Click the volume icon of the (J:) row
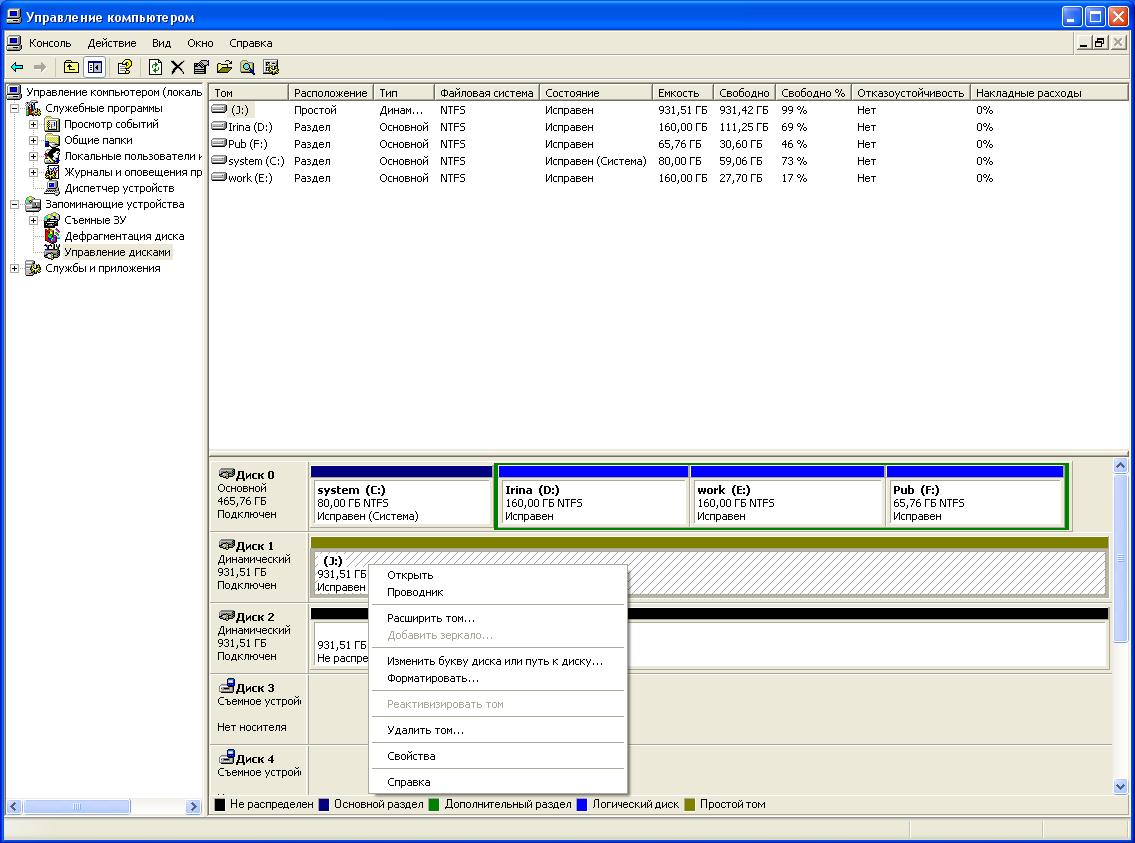Screen dimensions: 1135x843 219,109
